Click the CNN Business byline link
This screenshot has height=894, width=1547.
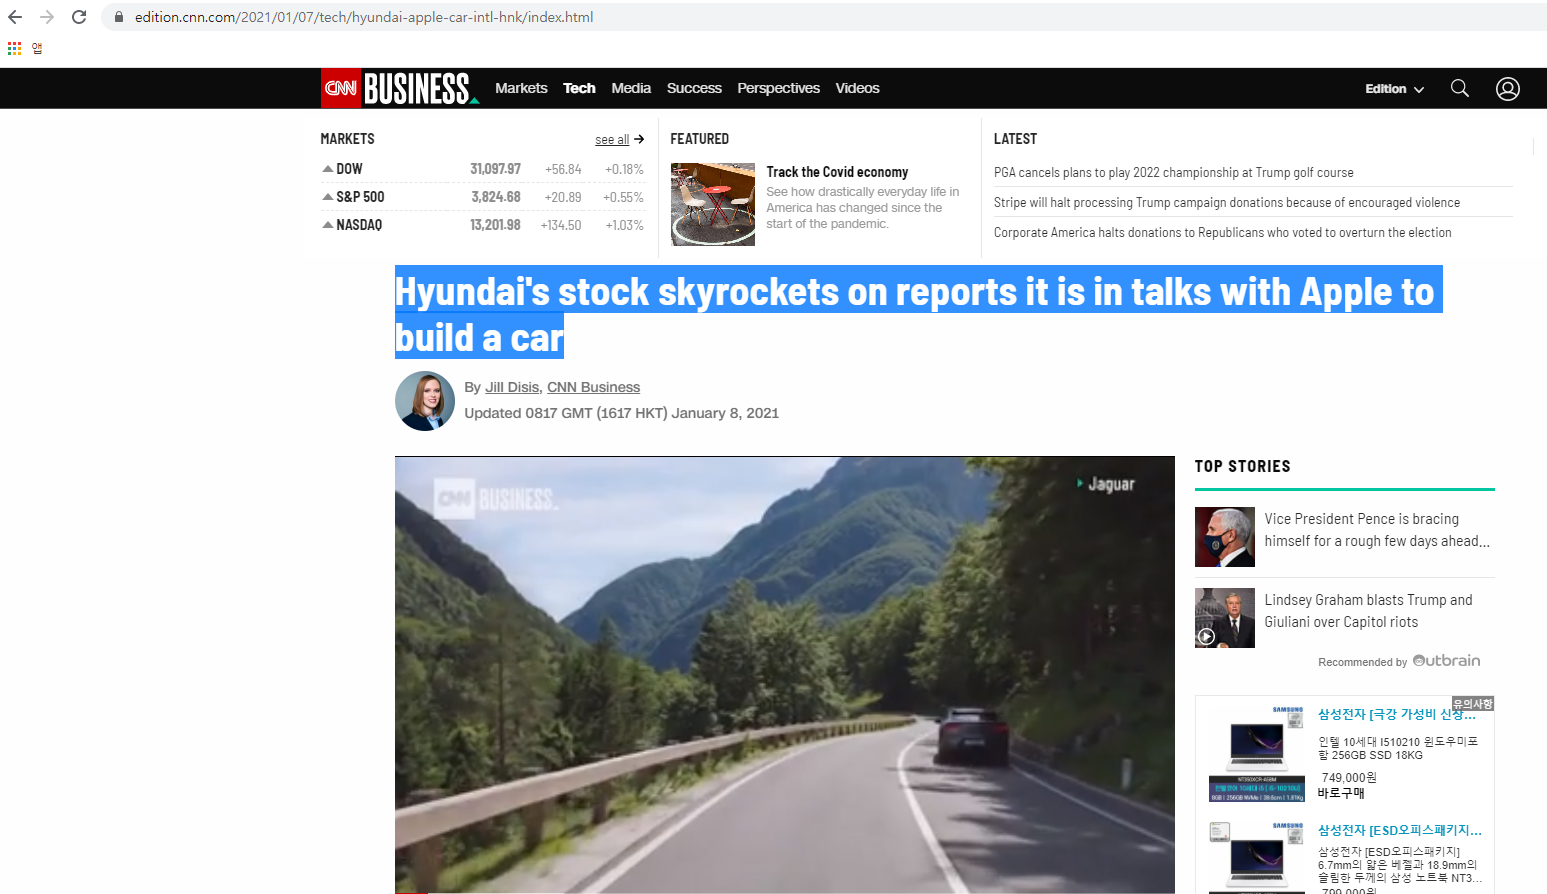tap(593, 387)
